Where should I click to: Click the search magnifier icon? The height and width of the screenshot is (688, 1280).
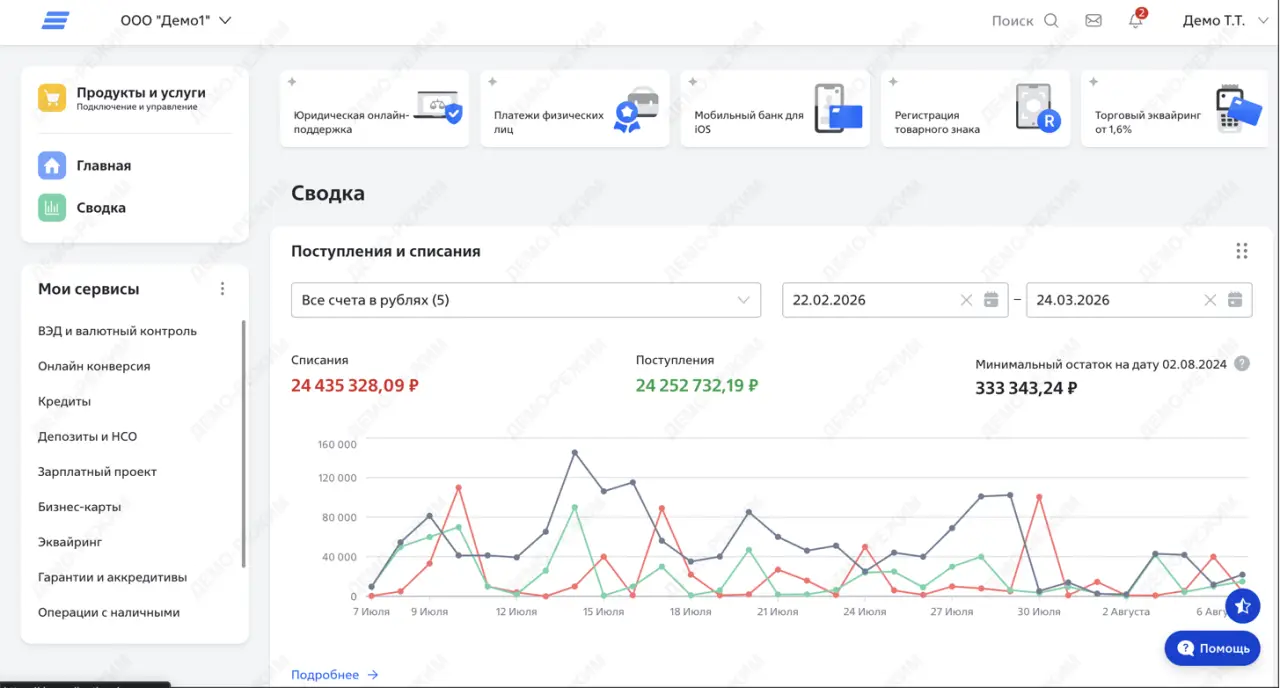[x=1053, y=19]
